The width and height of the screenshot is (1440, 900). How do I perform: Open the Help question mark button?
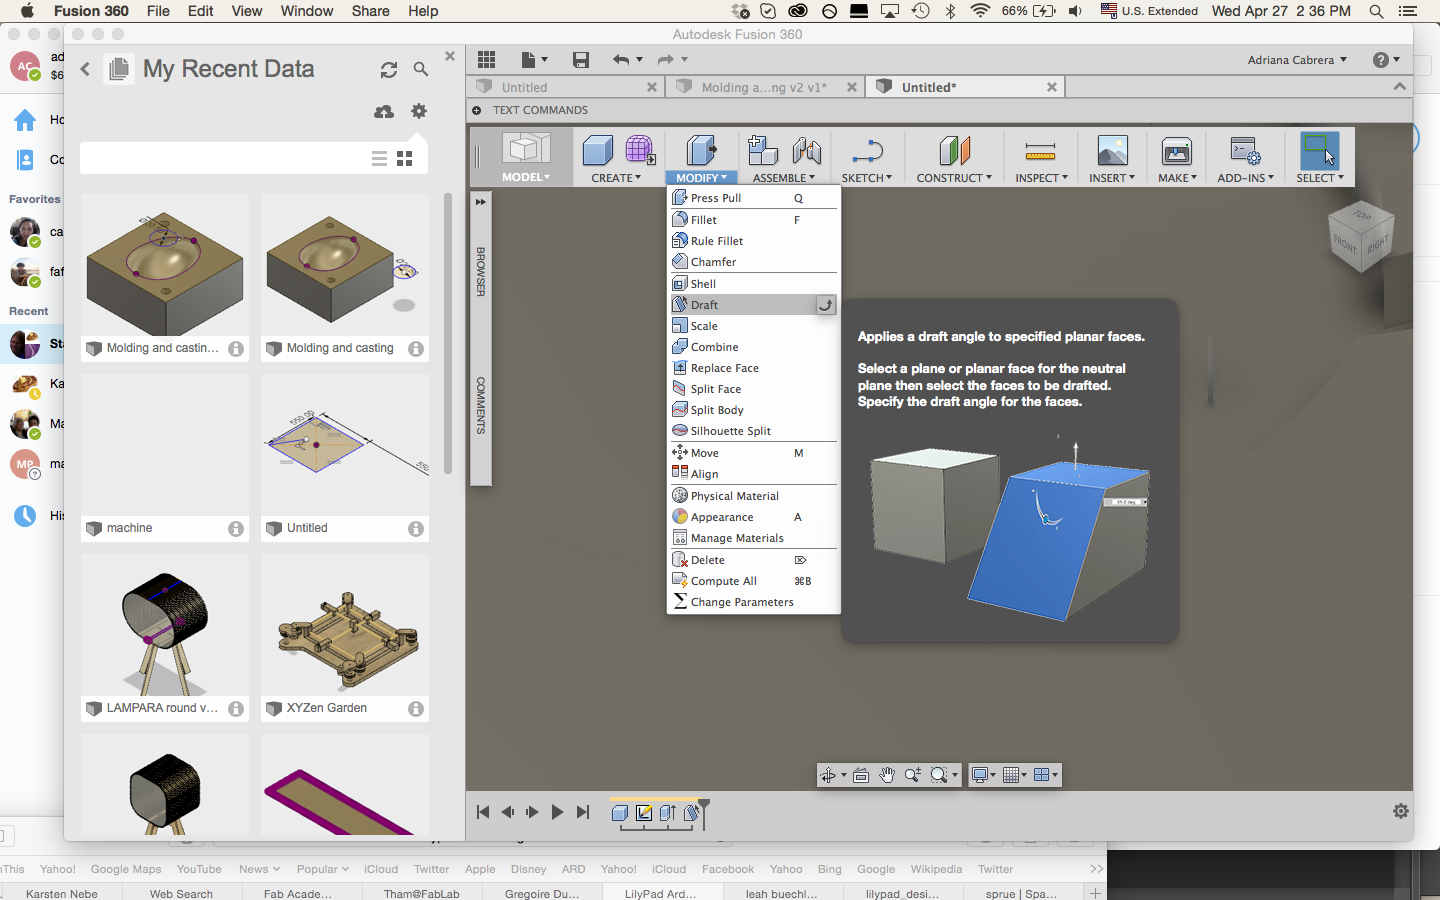coord(1381,60)
